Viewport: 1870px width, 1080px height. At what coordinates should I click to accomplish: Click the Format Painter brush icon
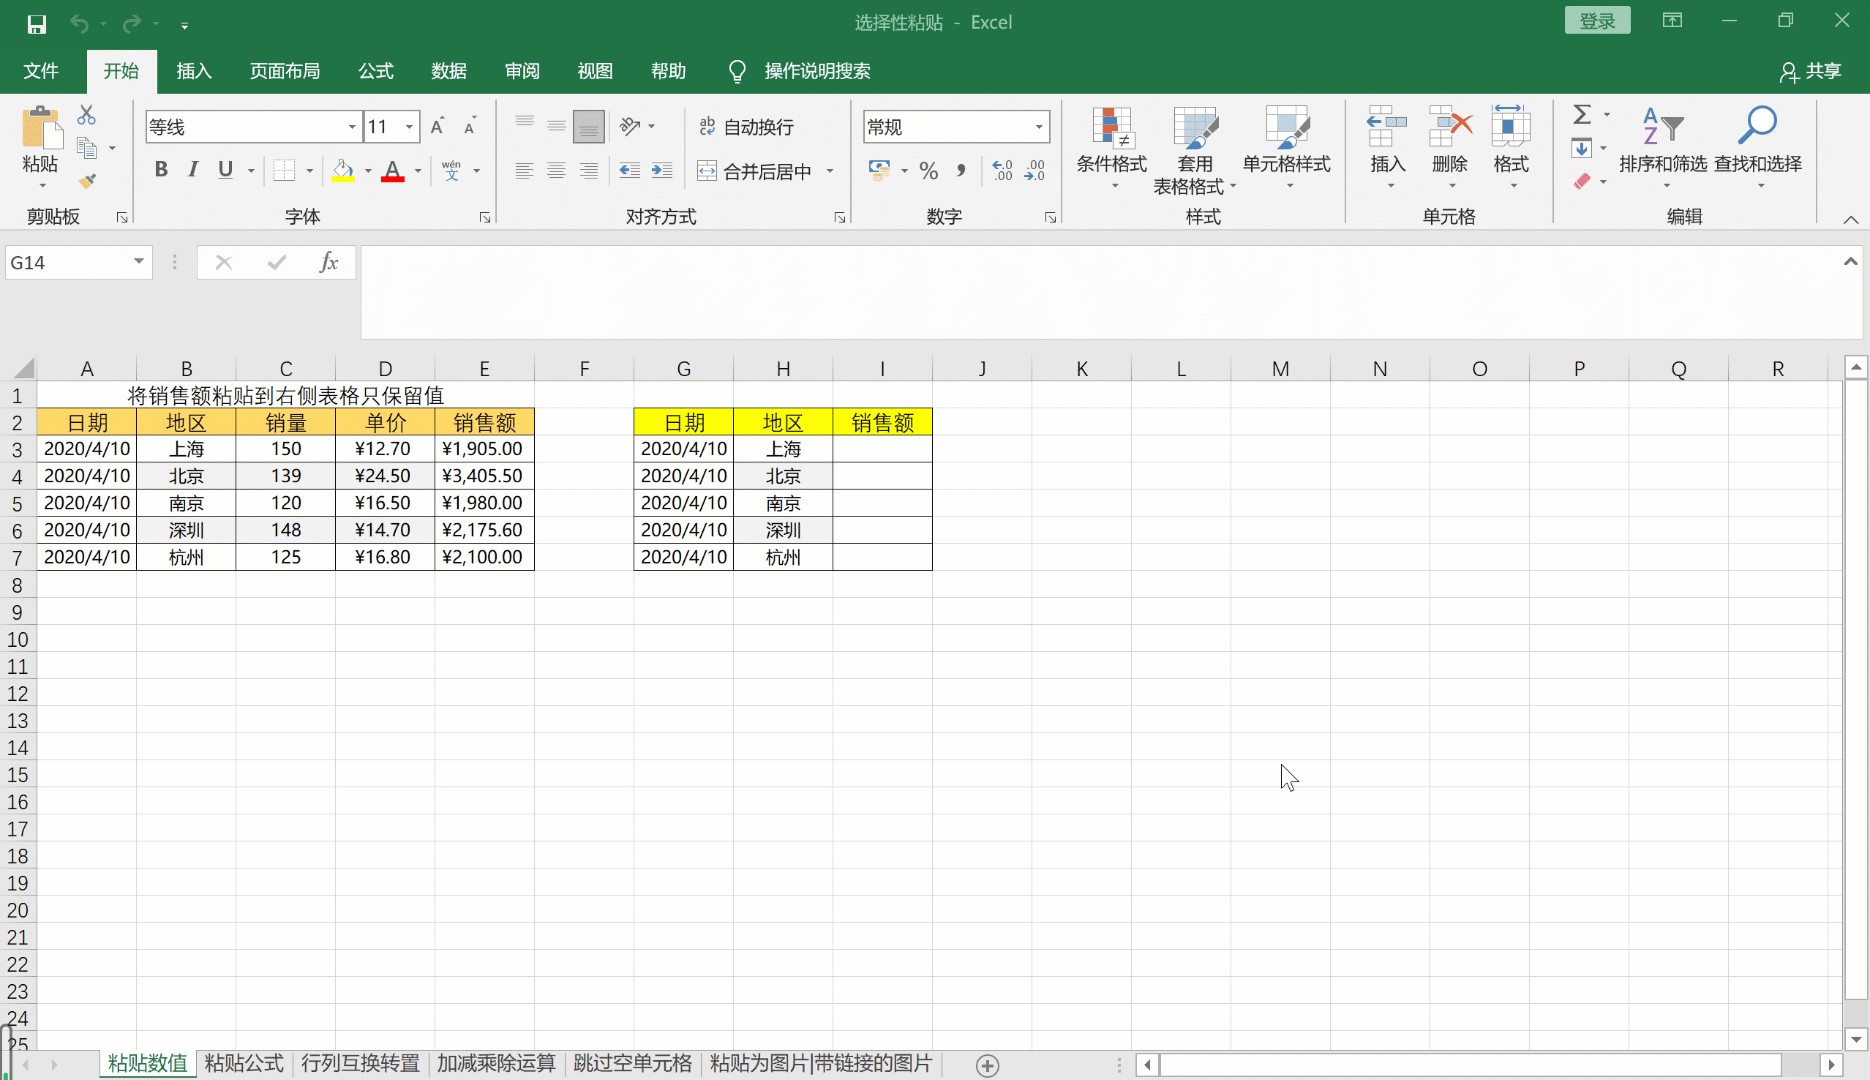87,181
